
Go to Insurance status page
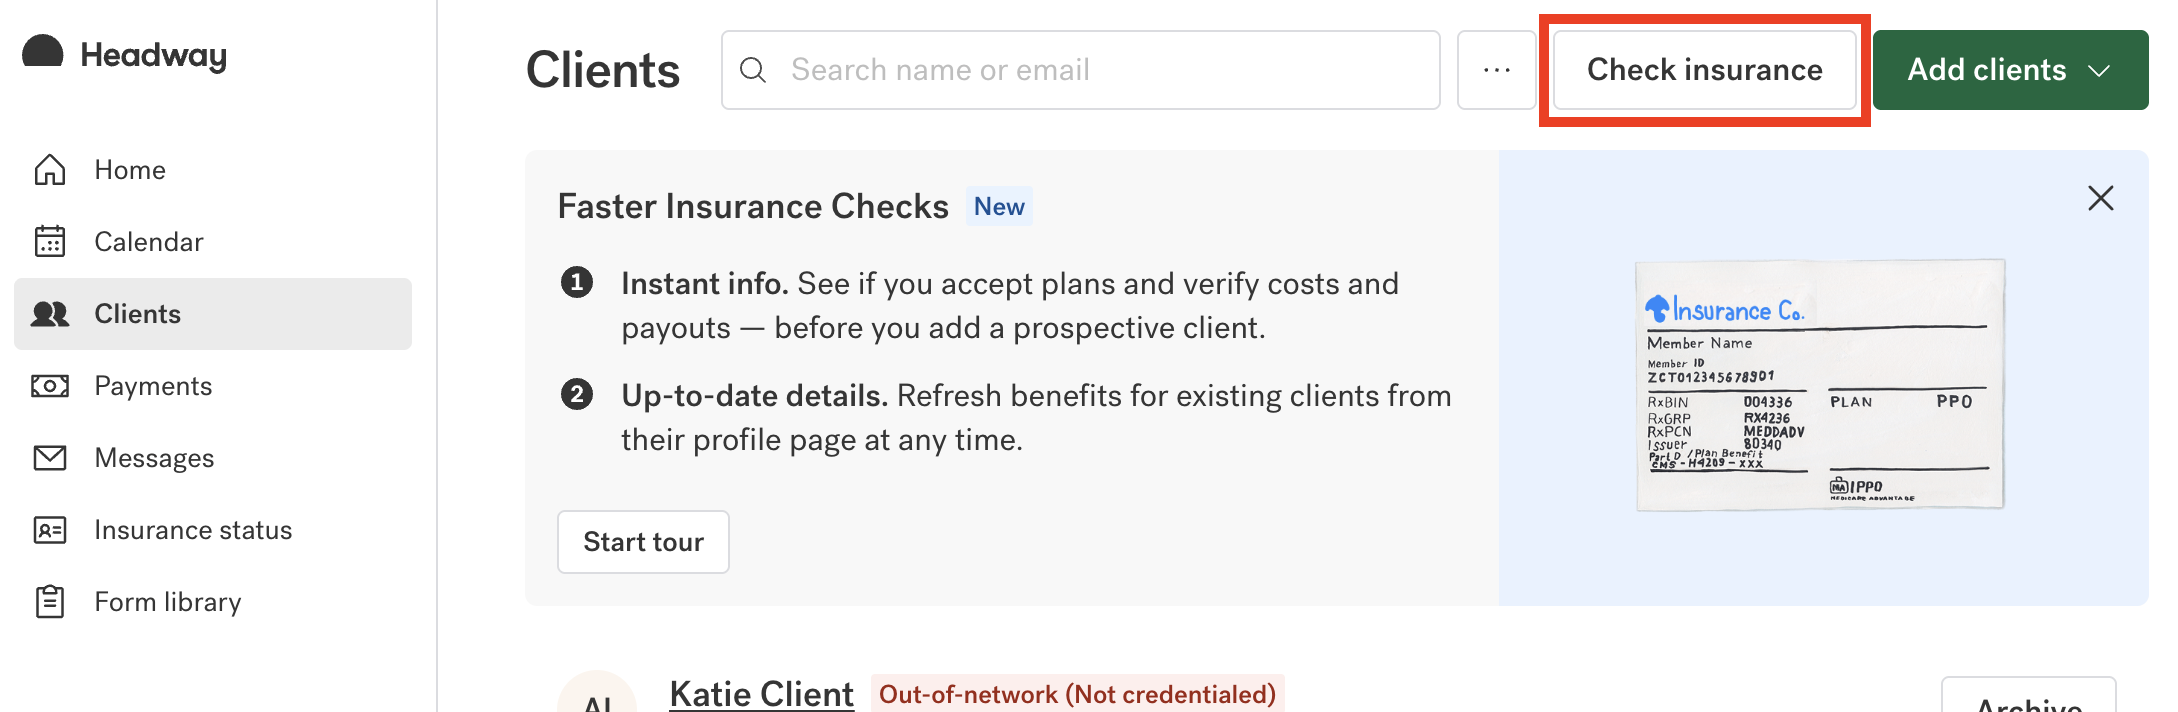193,530
